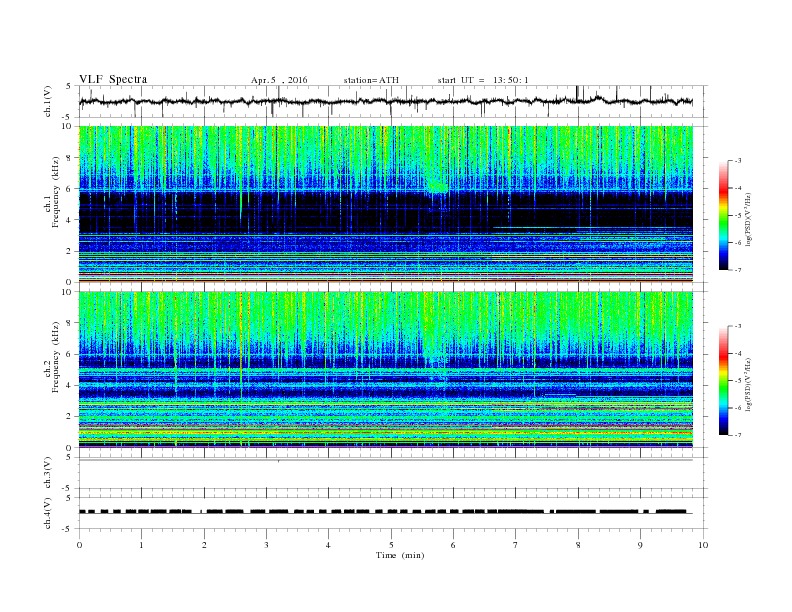This screenshot has width=792, height=612.
Task: Click the ch.4 pulse signal trace
Action: (x=385, y=512)
